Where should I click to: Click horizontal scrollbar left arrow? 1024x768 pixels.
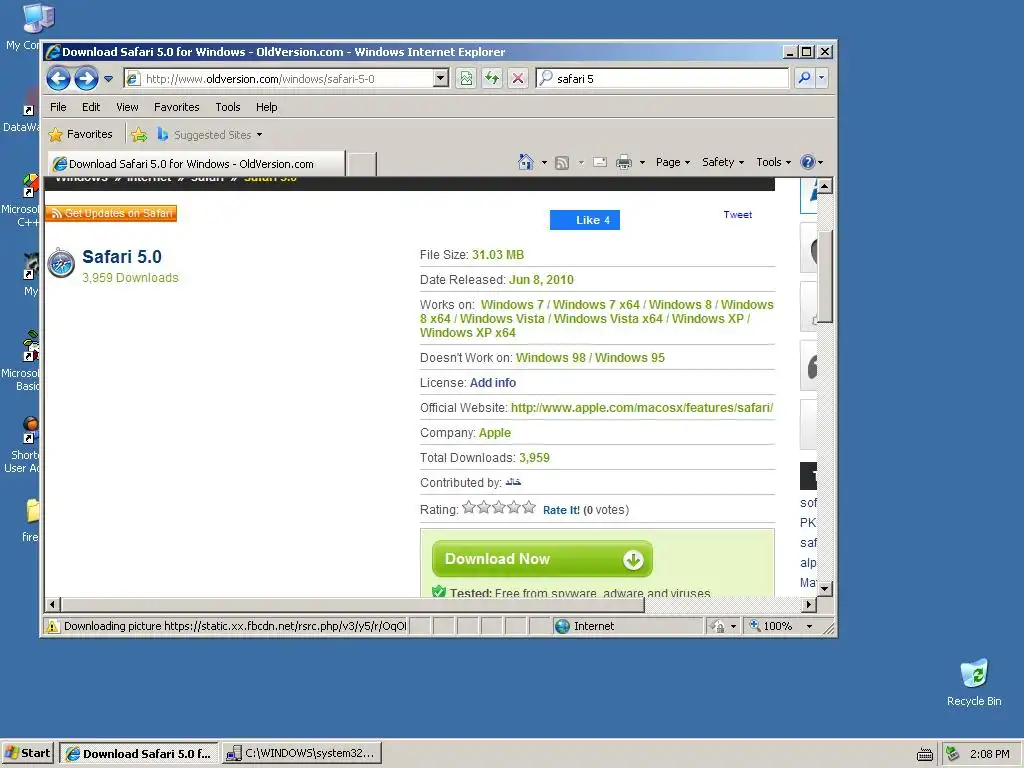tap(53, 605)
